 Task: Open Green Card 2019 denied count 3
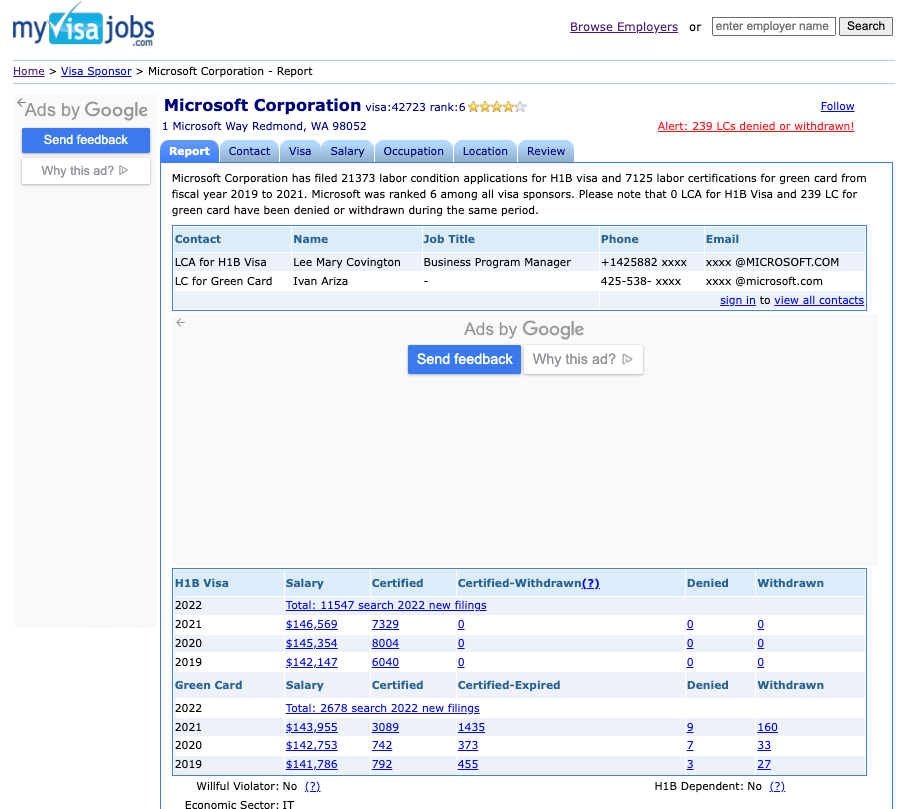pyautogui.click(x=690, y=764)
